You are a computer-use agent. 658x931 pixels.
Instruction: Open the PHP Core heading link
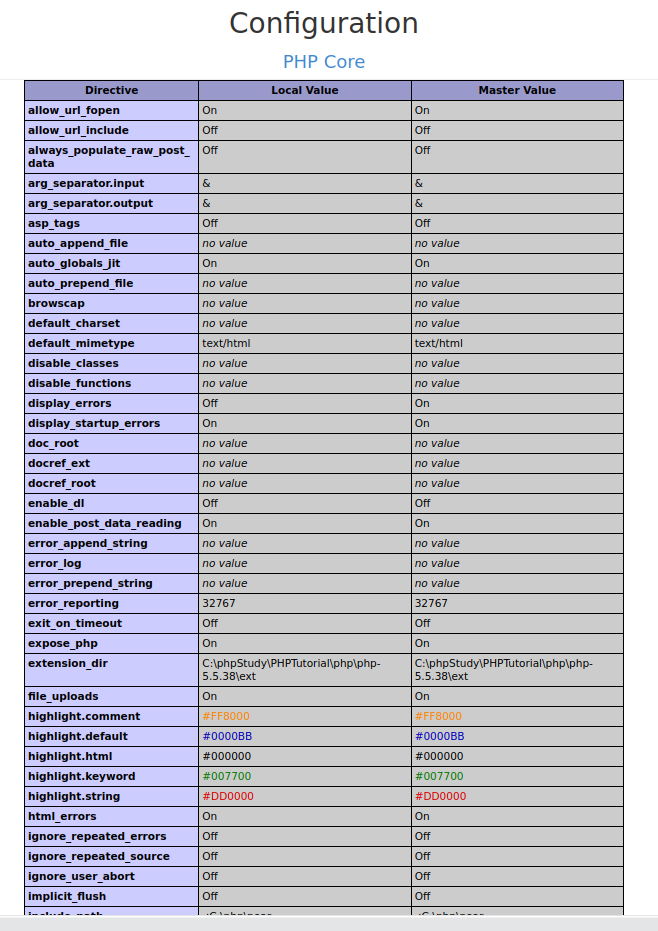tap(324, 62)
